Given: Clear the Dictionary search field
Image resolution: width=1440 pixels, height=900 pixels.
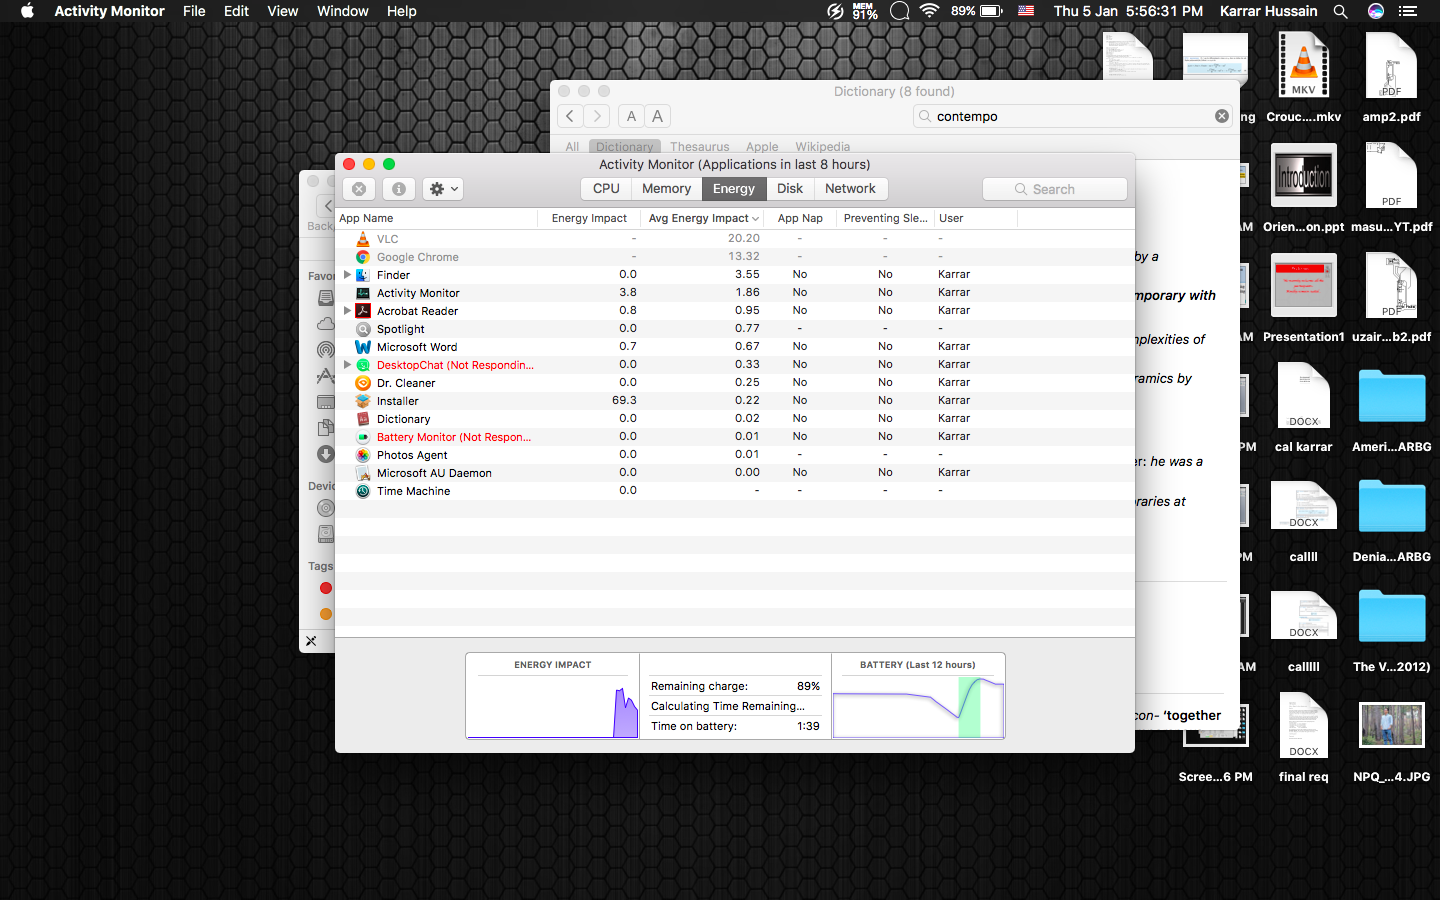Looking at the screenshot, I should tap(1222, 116).
